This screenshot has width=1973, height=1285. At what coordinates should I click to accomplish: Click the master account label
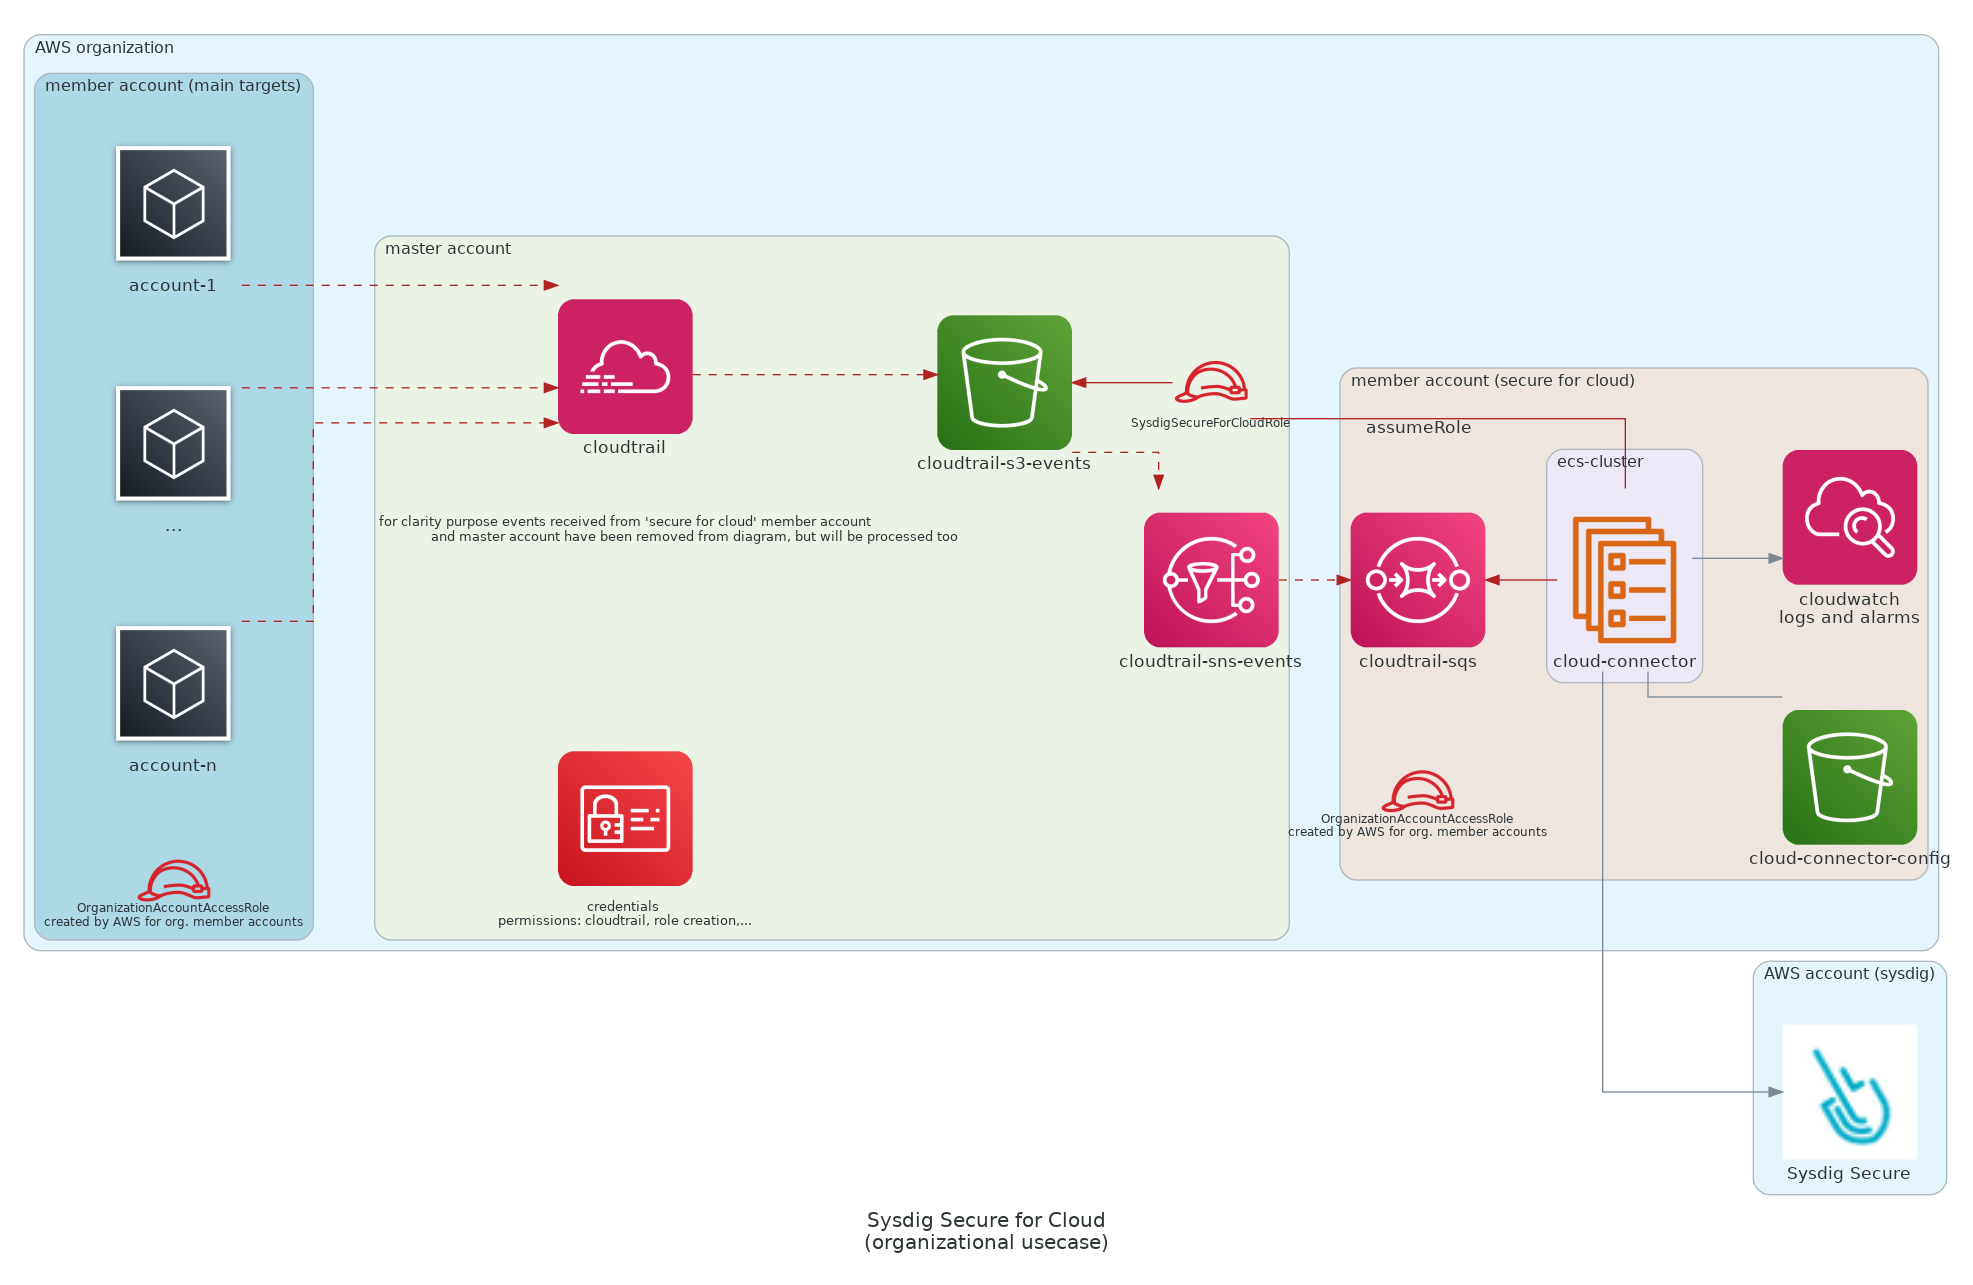(447, 248)
